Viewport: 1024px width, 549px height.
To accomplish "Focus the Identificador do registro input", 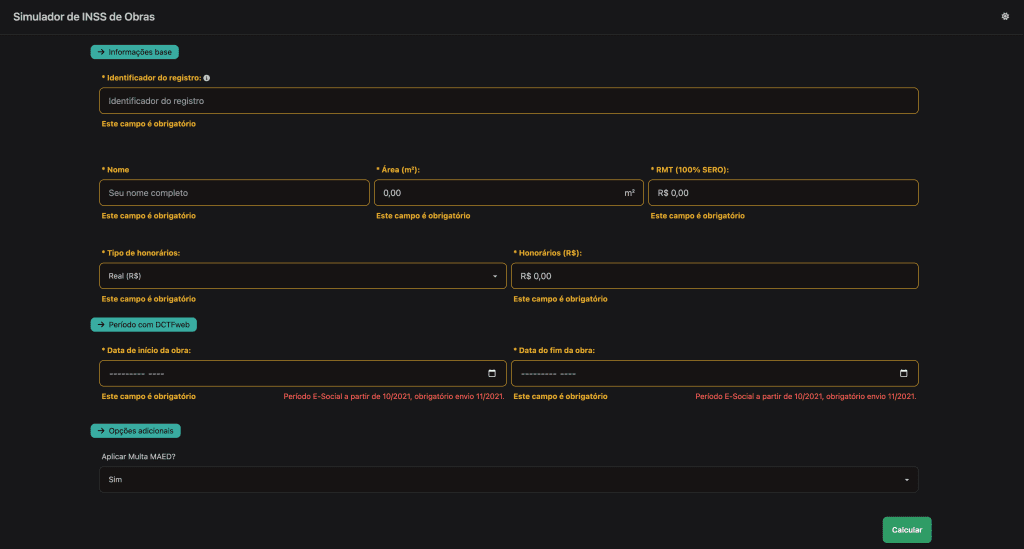I will (x=508, y=101).
